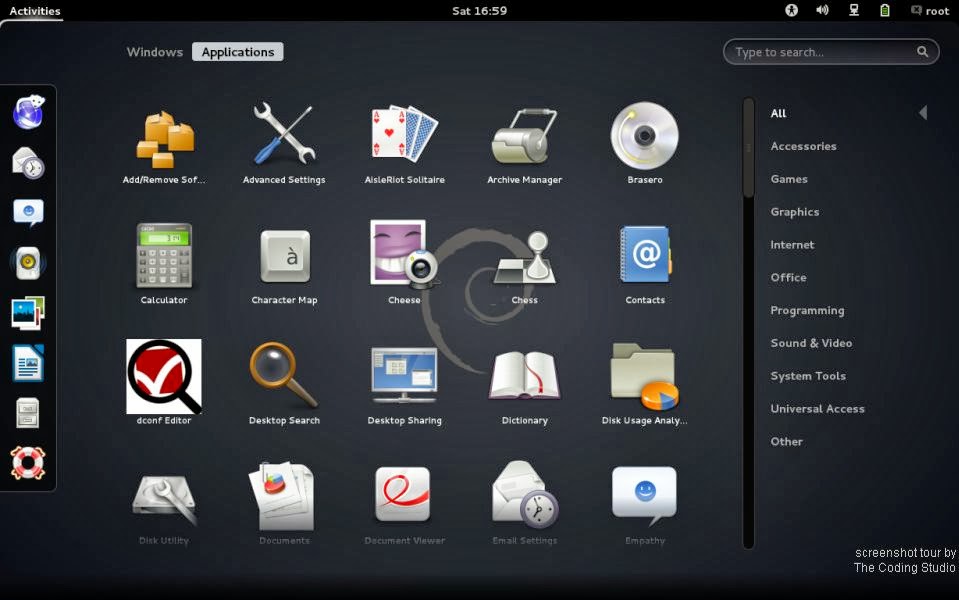The image size is (959, 600).
Task: Open web browser from dash
Action: pyautogui.click(x=28, y=112)
